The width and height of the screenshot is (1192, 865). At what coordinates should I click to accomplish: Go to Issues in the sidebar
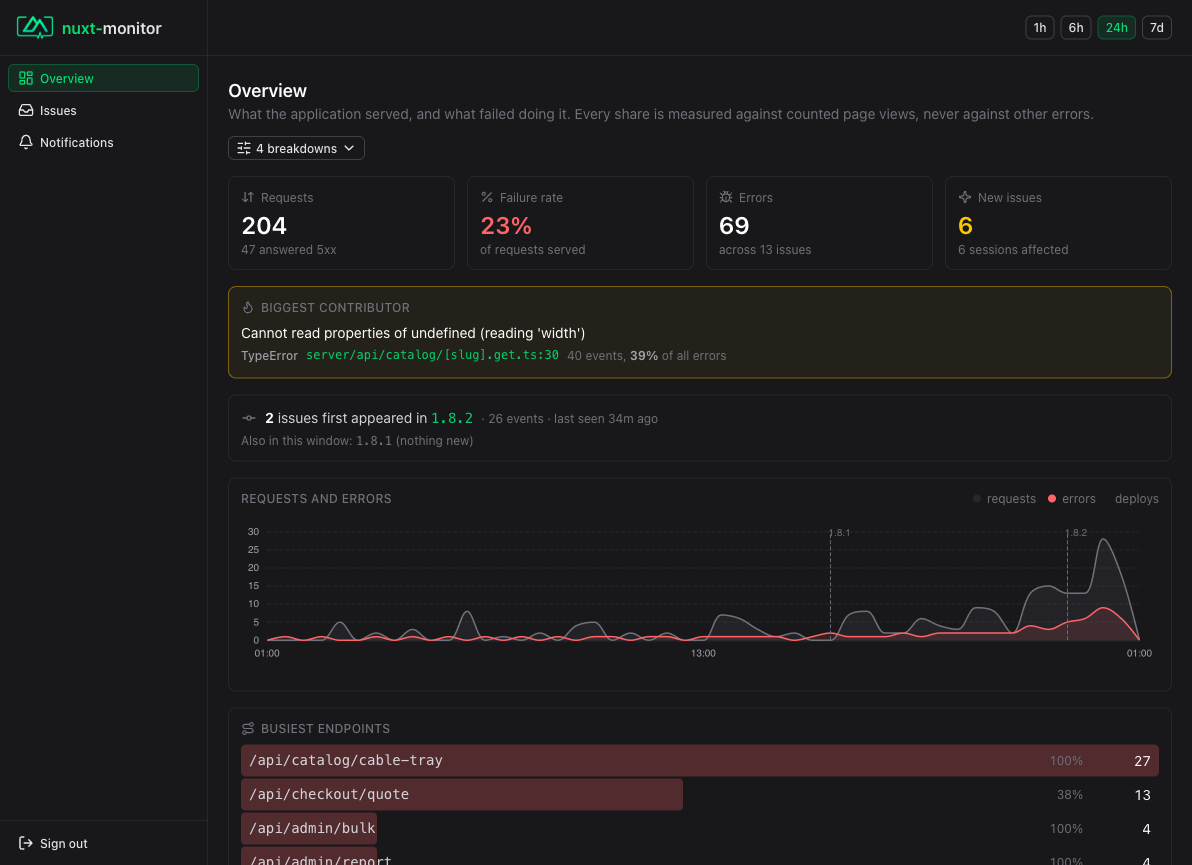coord(103,110)
